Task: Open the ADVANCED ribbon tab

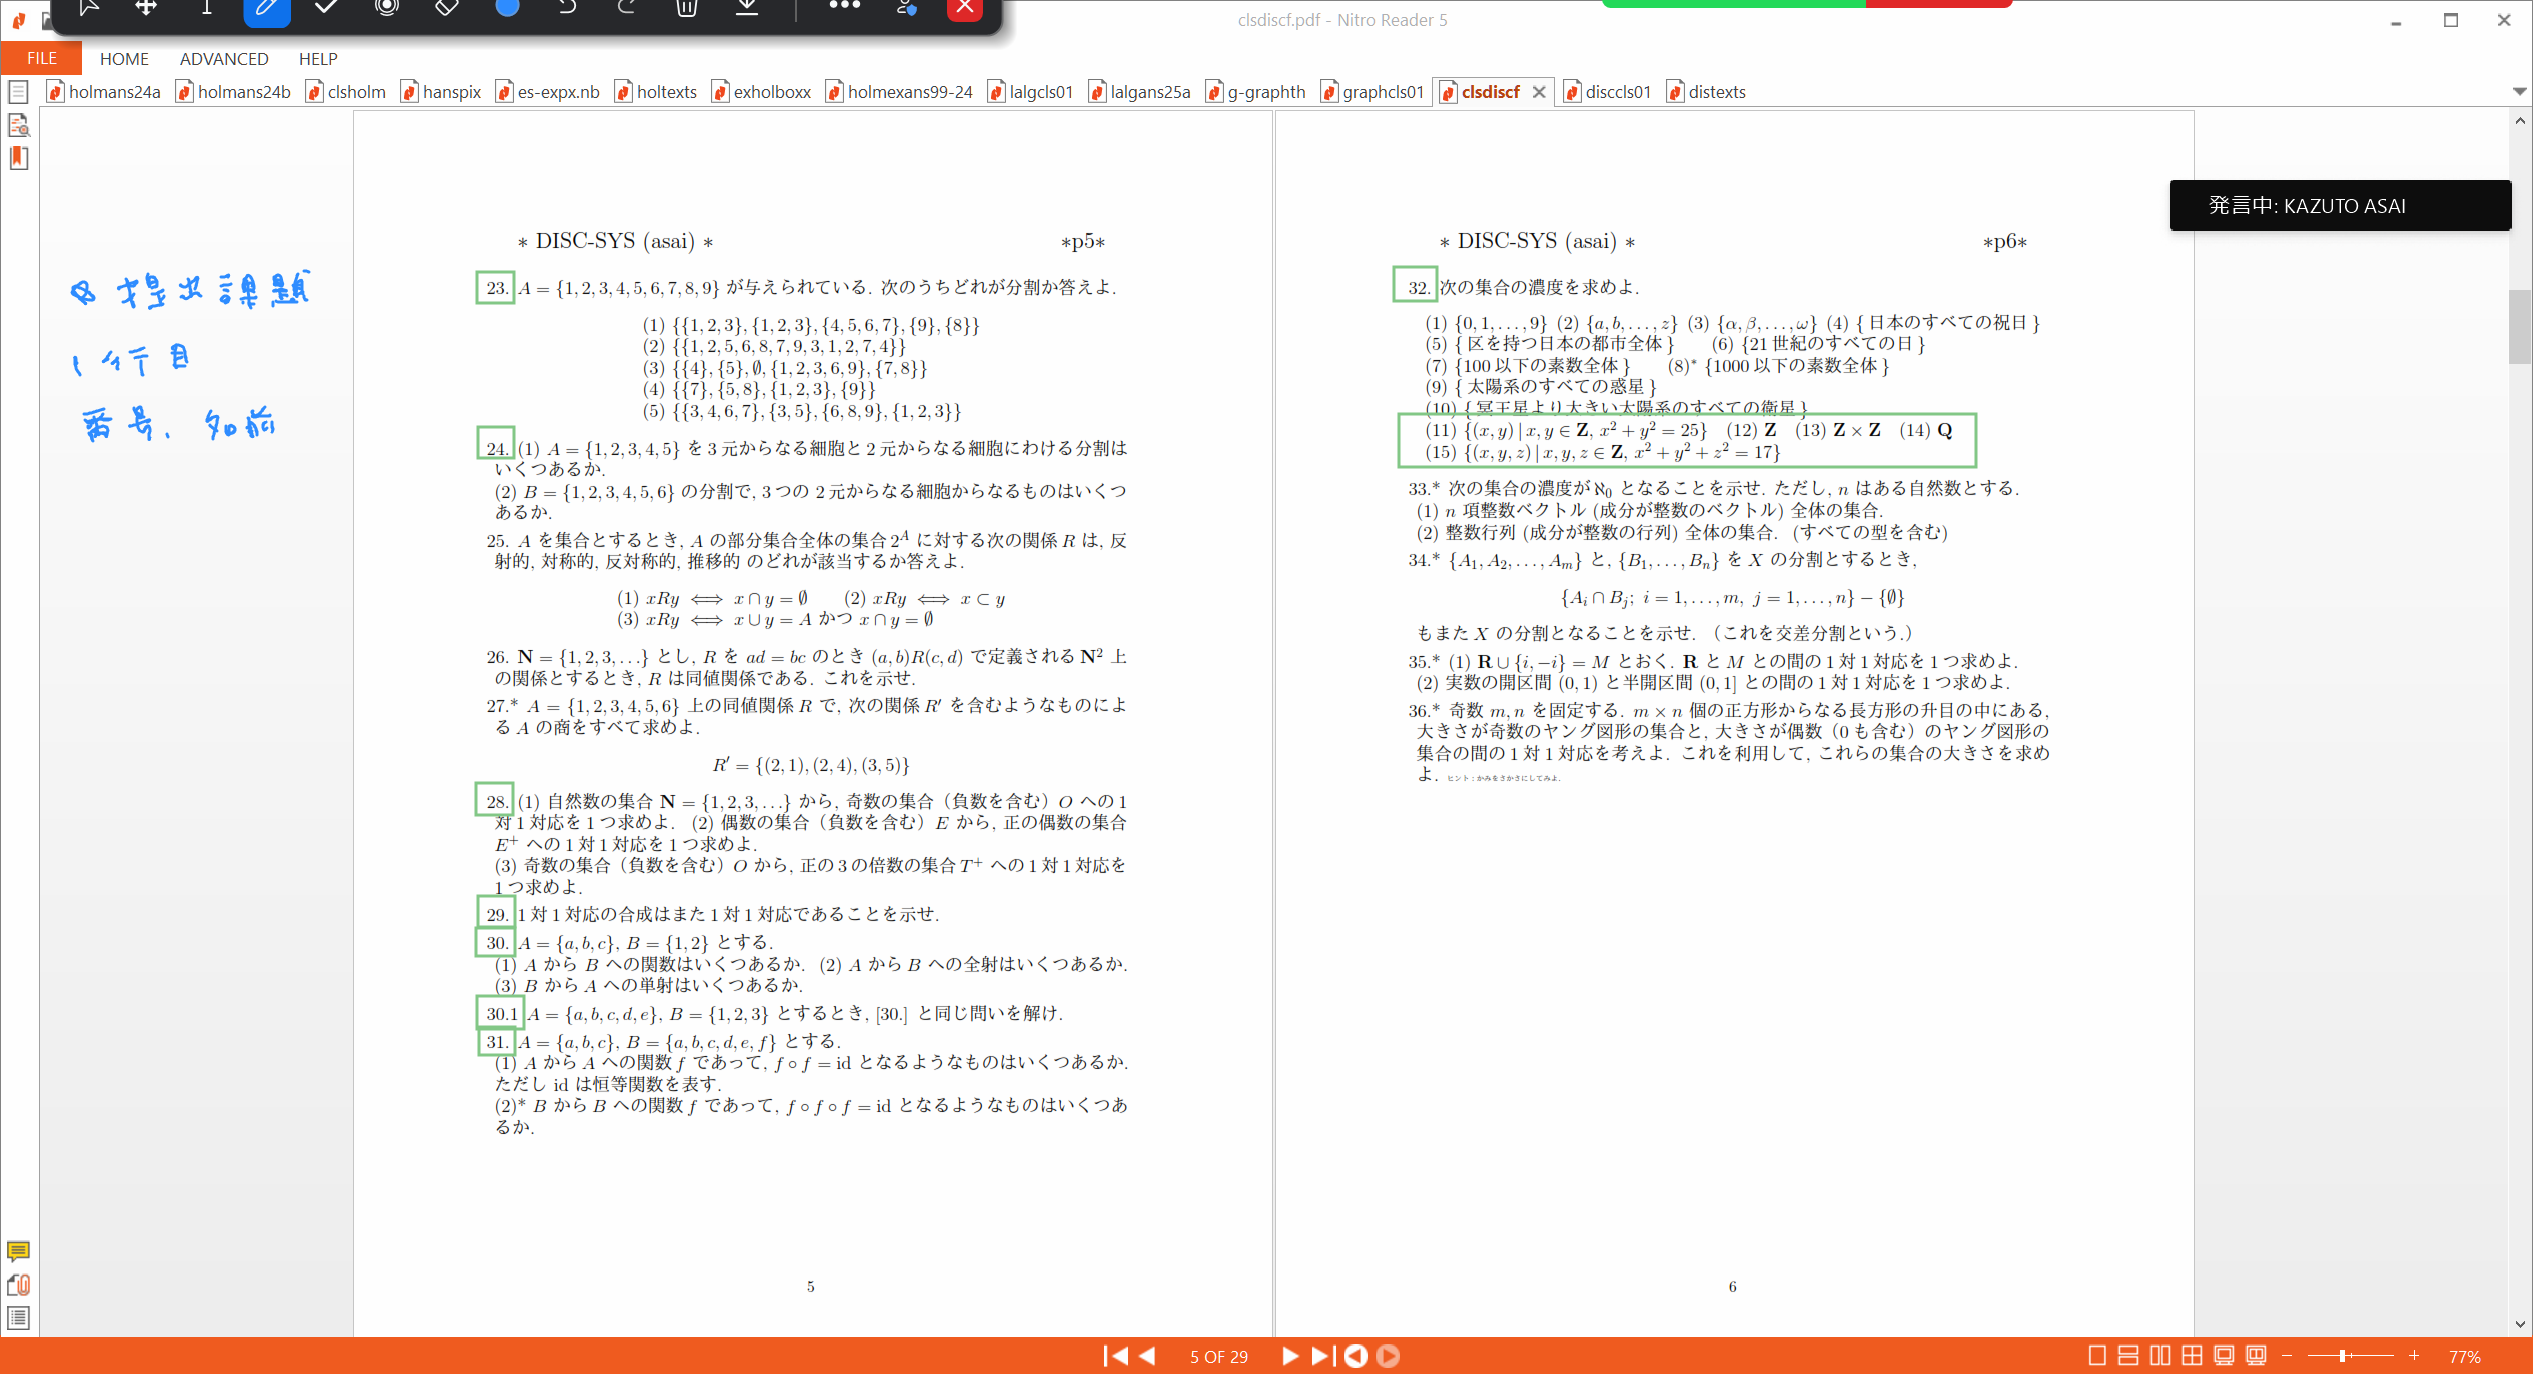Action: pos(224,58)
